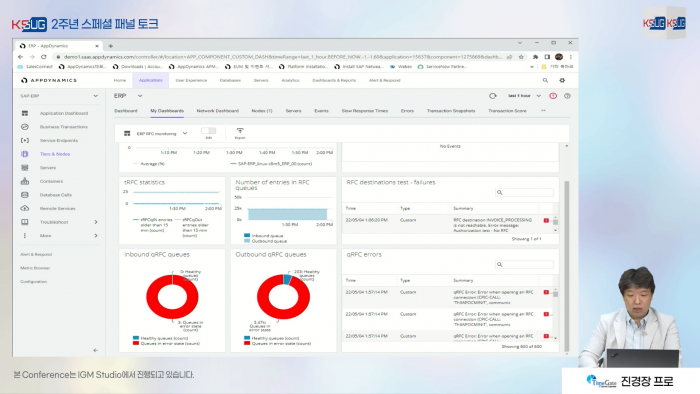Open Application Dashboard in sidebar
Image resolution: width=700 pixels, height=394 pixels.
64,113
